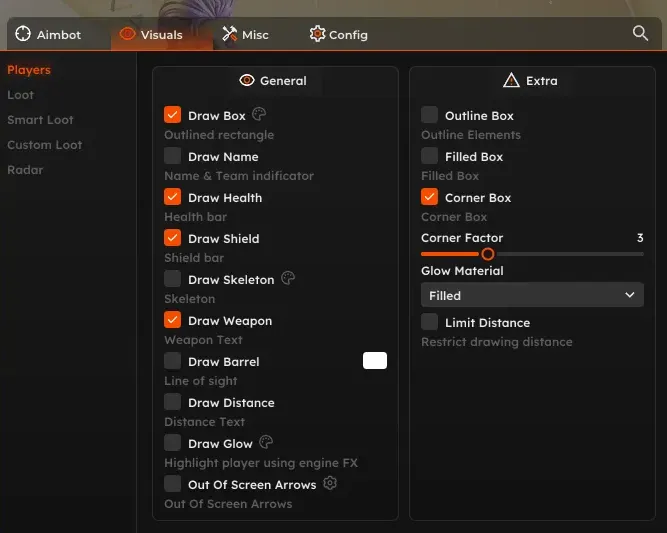Enable the Draw Skeleton checkbox
667x533 pixels.
tap(172, 279)
